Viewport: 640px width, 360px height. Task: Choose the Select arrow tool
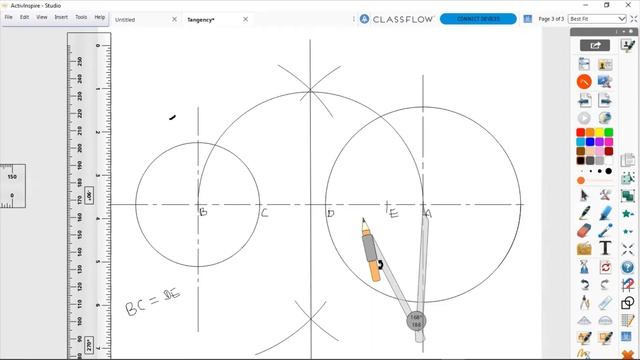584,195
